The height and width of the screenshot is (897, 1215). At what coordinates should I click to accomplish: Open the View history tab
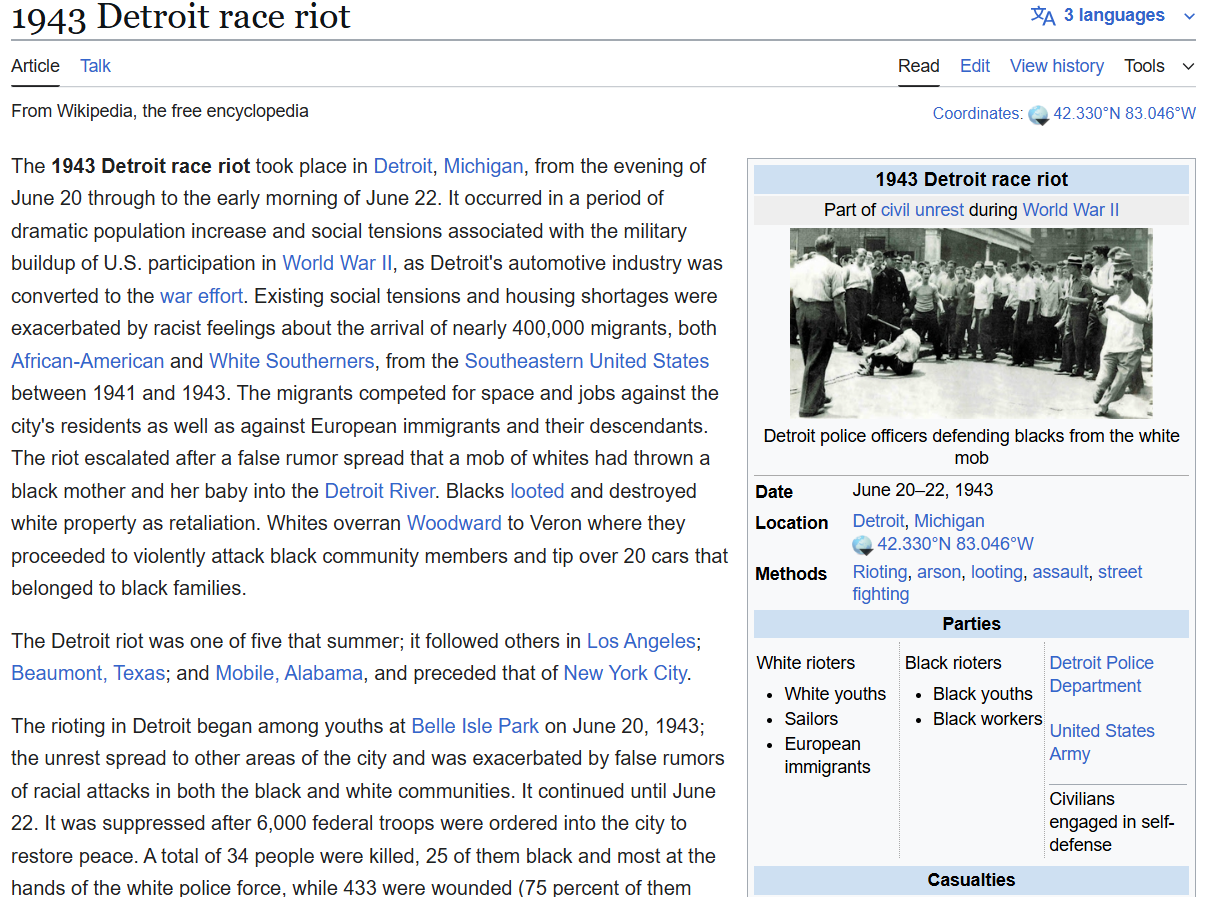pos(1056,66)
